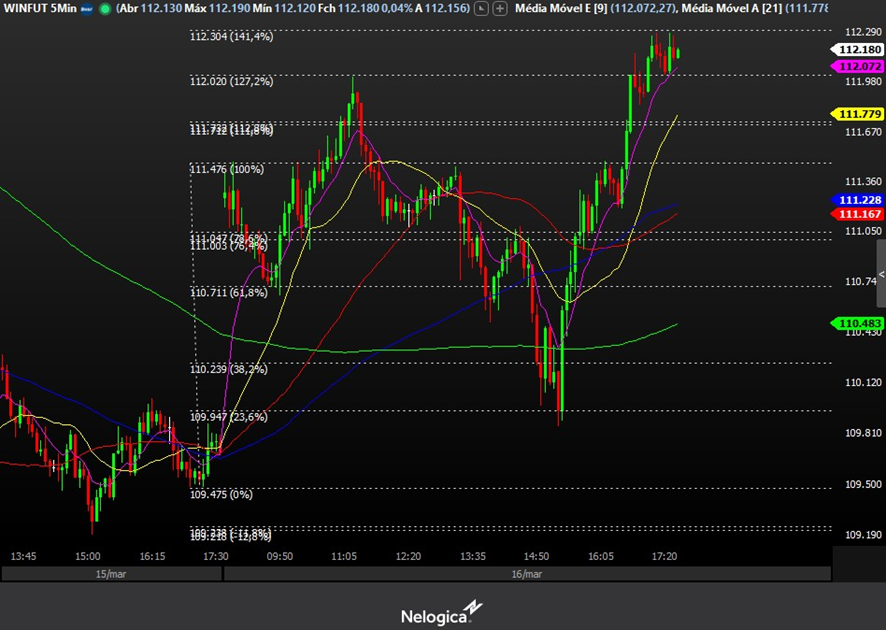This screenshot has height=630, width=886.
Task: Click the white 112.180 last price tag
Action: click(x=857, y=50)
